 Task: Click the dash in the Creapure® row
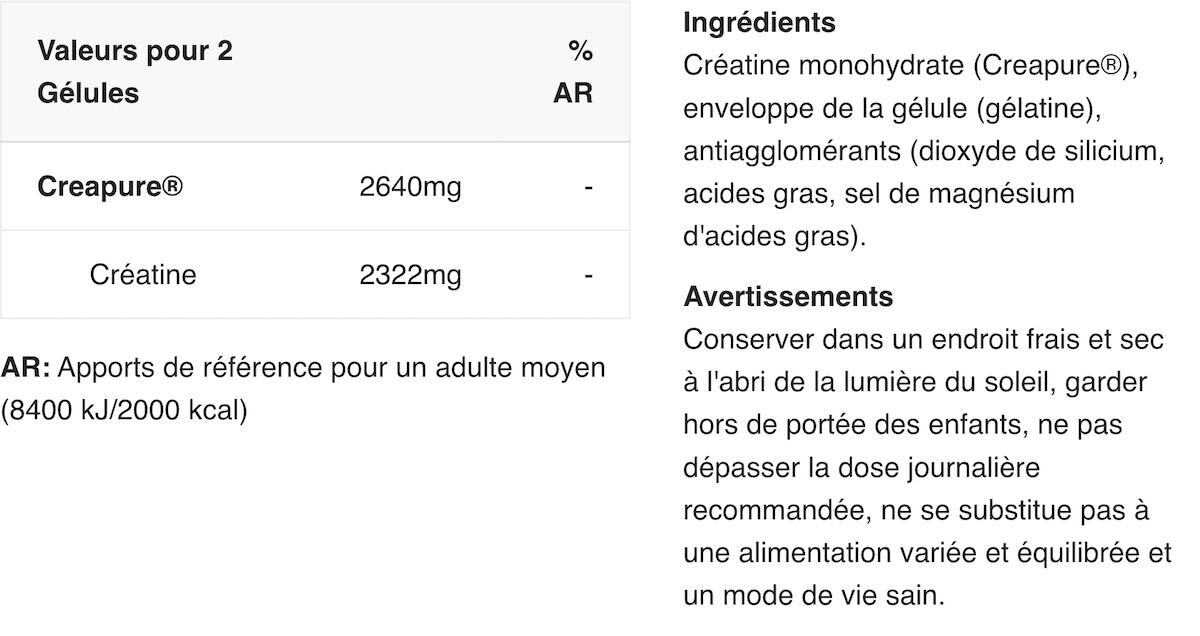[588, 187]
